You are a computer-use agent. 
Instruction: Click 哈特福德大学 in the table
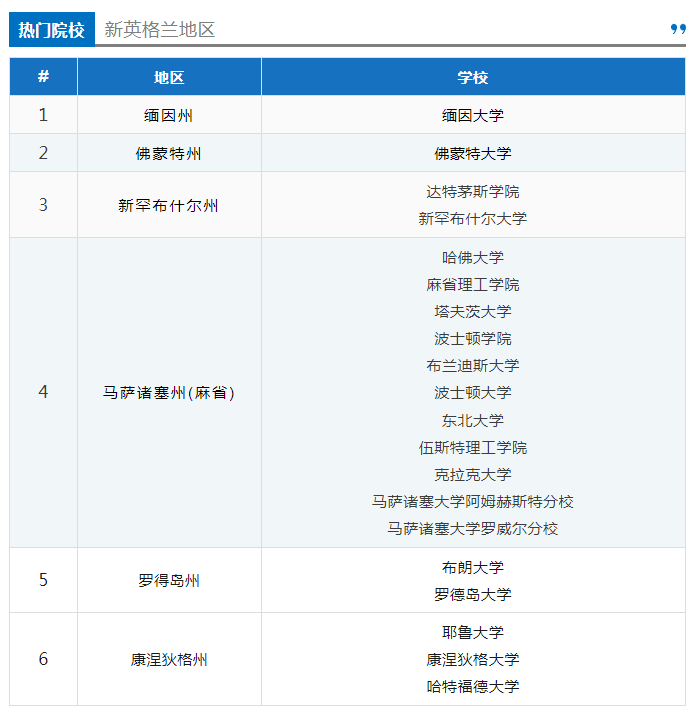click(473, 687)
